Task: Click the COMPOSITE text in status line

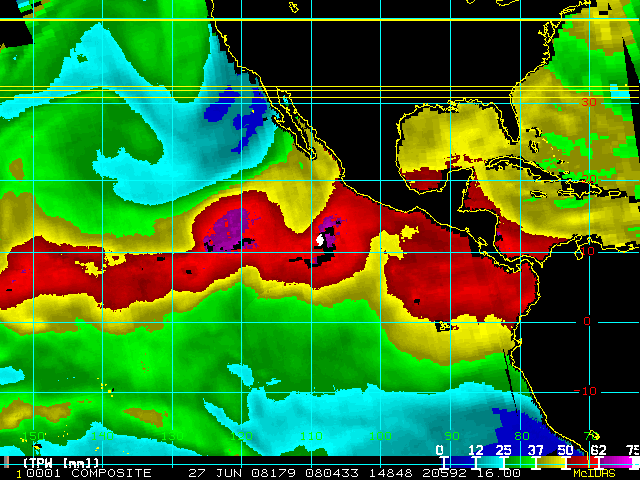Action: [111, 473]
